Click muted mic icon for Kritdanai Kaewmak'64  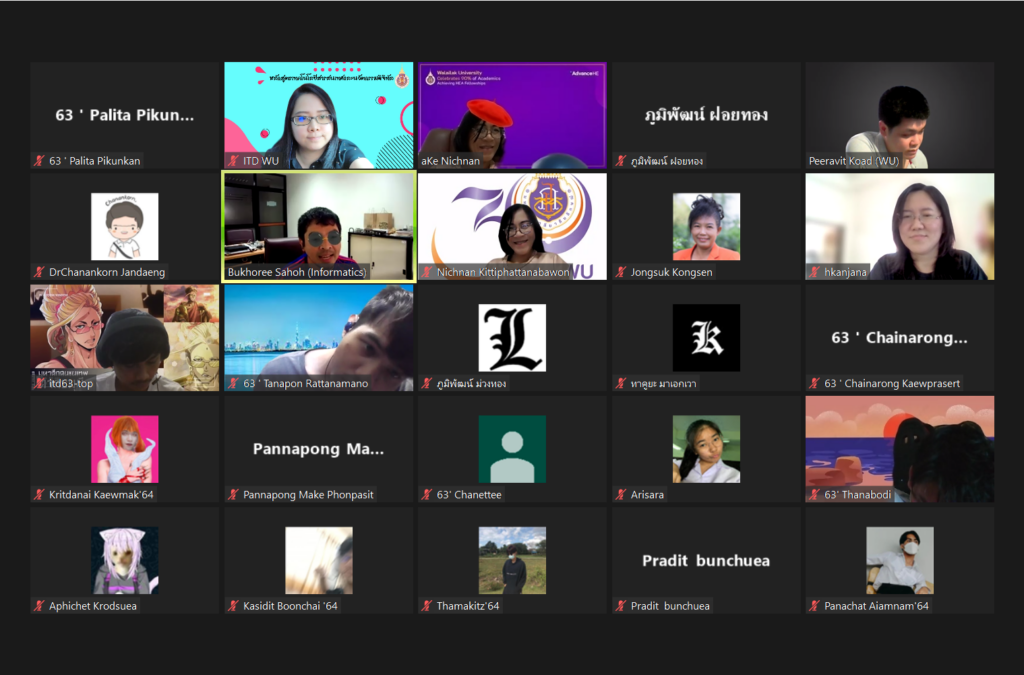[39, 495]
